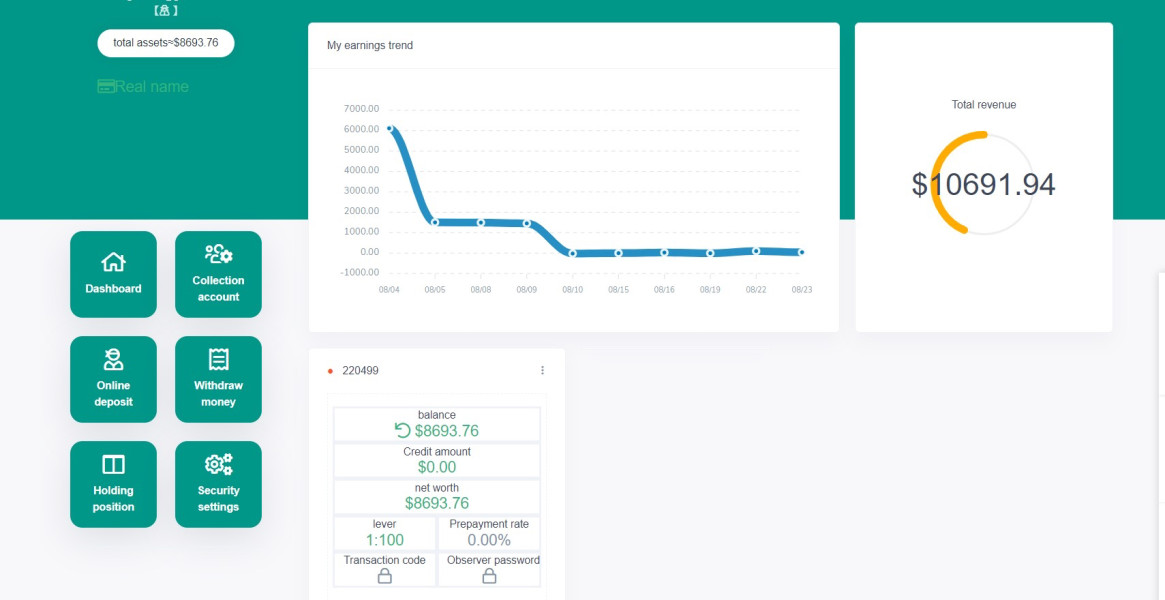Click the account number 220499 label

(x=360, y=371)
